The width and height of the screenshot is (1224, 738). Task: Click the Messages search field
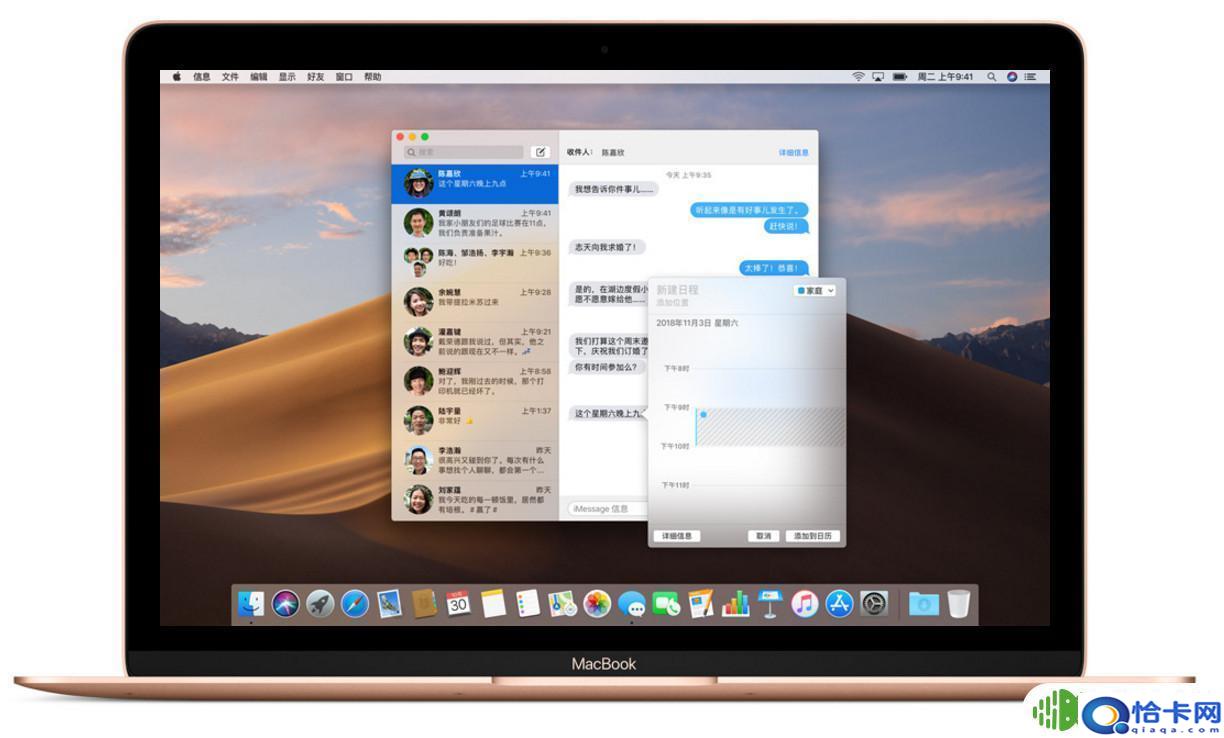click(463, 152)
